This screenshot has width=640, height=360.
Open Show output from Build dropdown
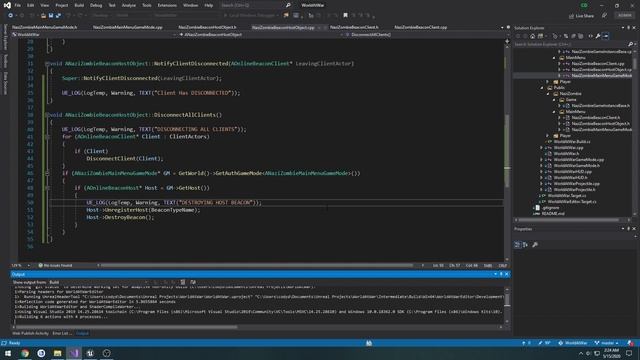pyautogui.click(x=98, y=282)
